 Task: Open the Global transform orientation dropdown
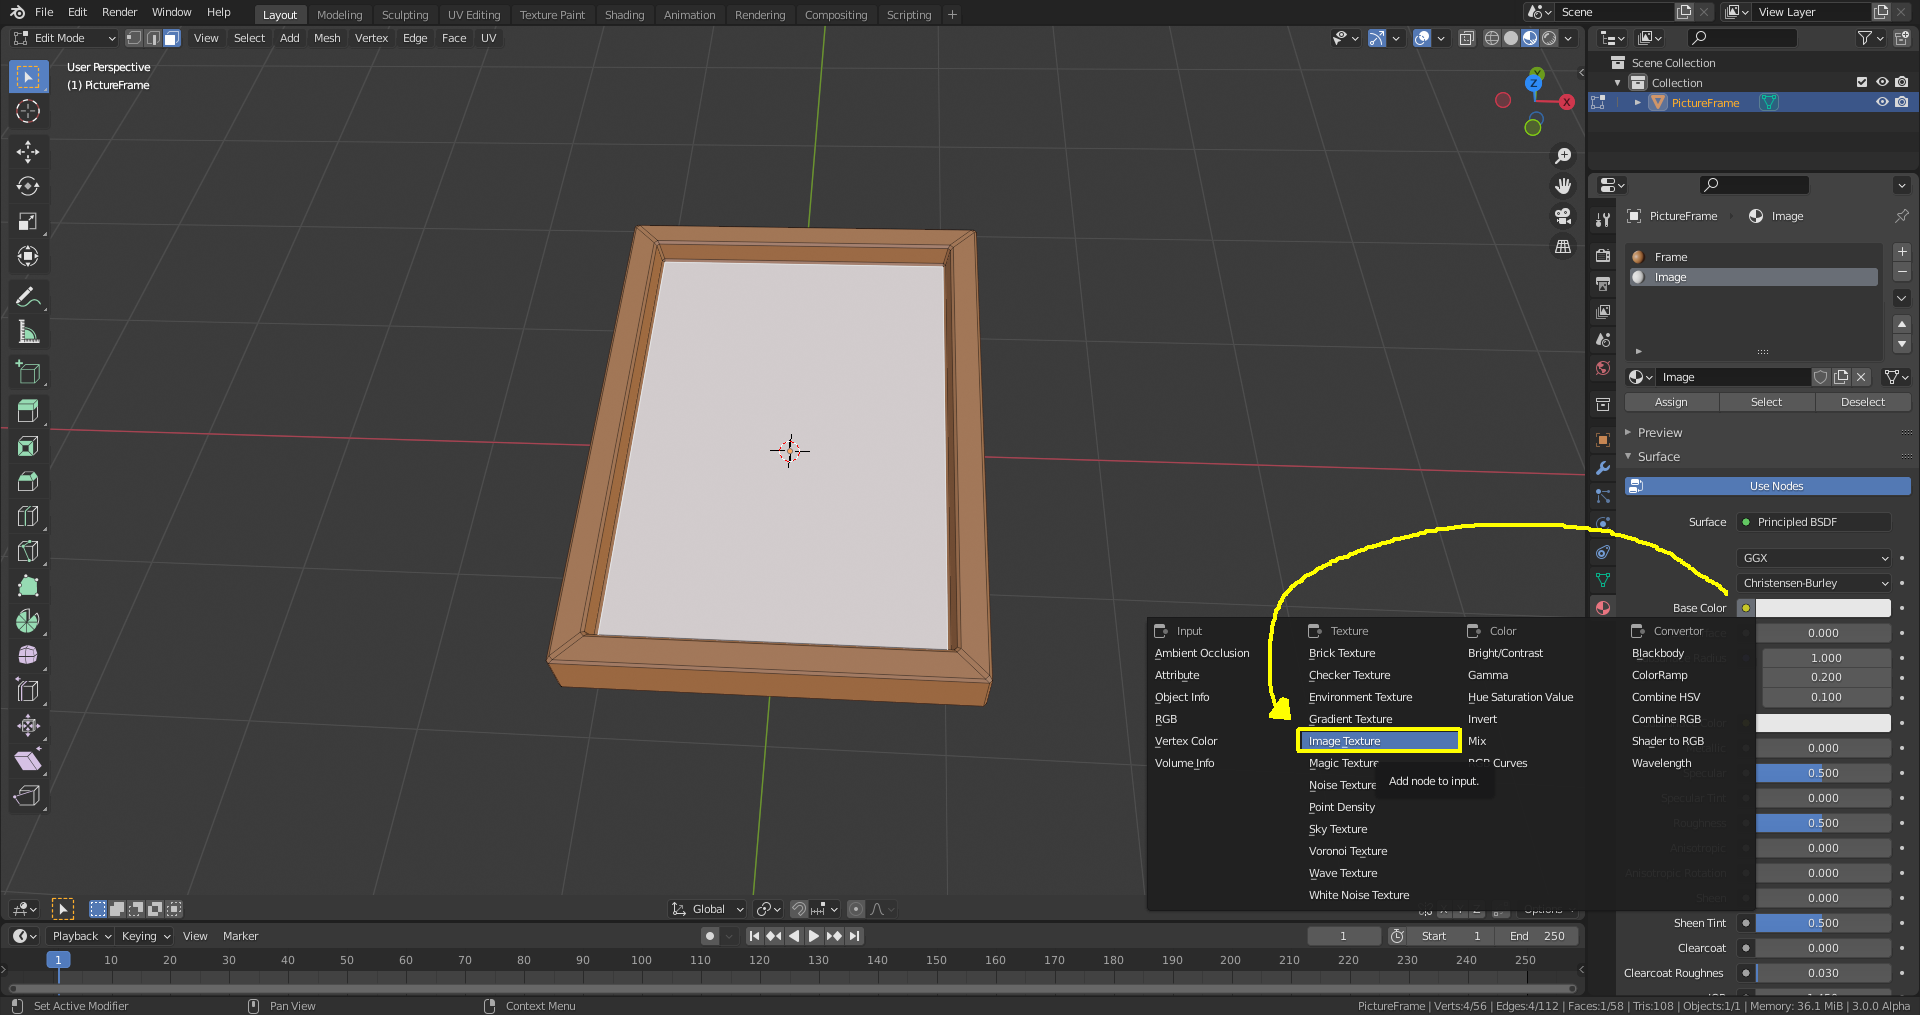coord(707,909)
